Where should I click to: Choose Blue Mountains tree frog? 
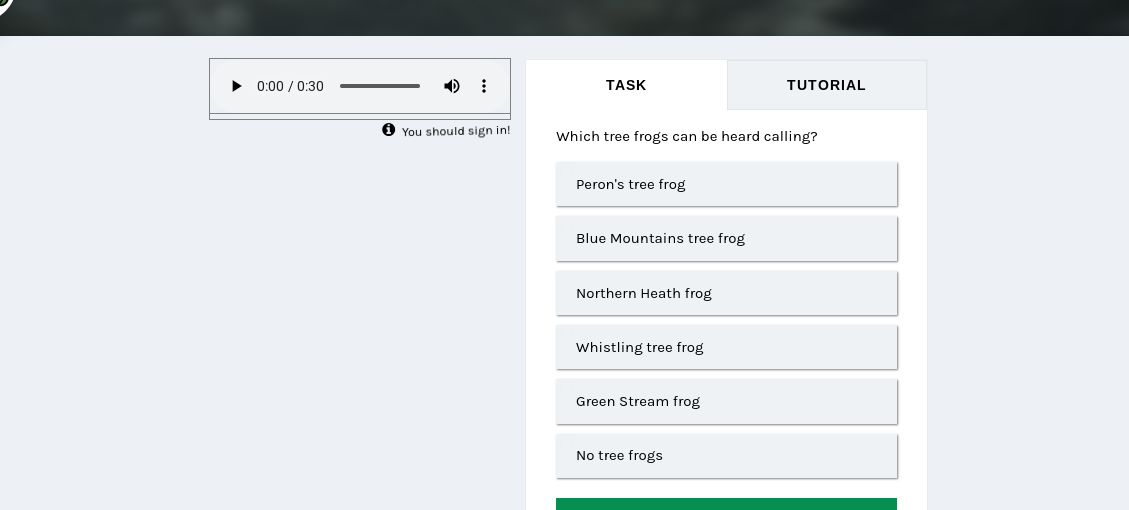pos(726,238)
